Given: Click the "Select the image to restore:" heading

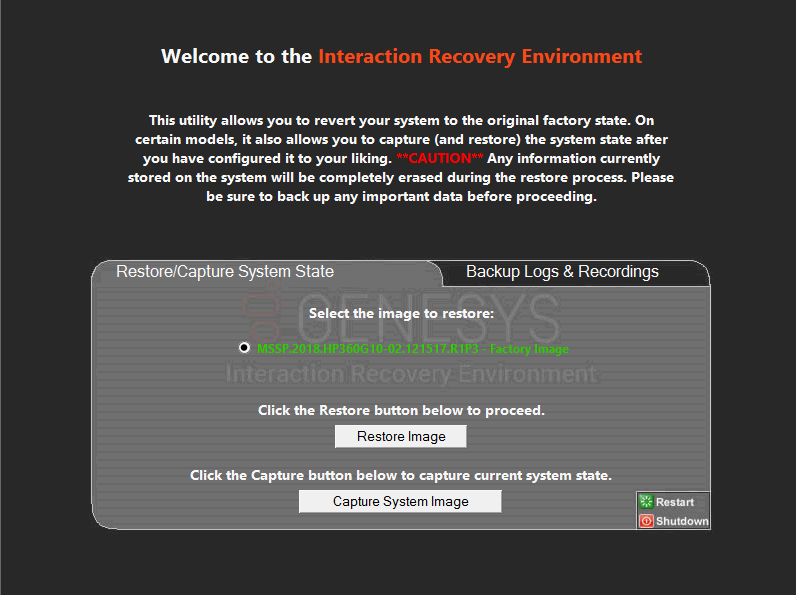Looking at the screenshot, I should 401,313.
